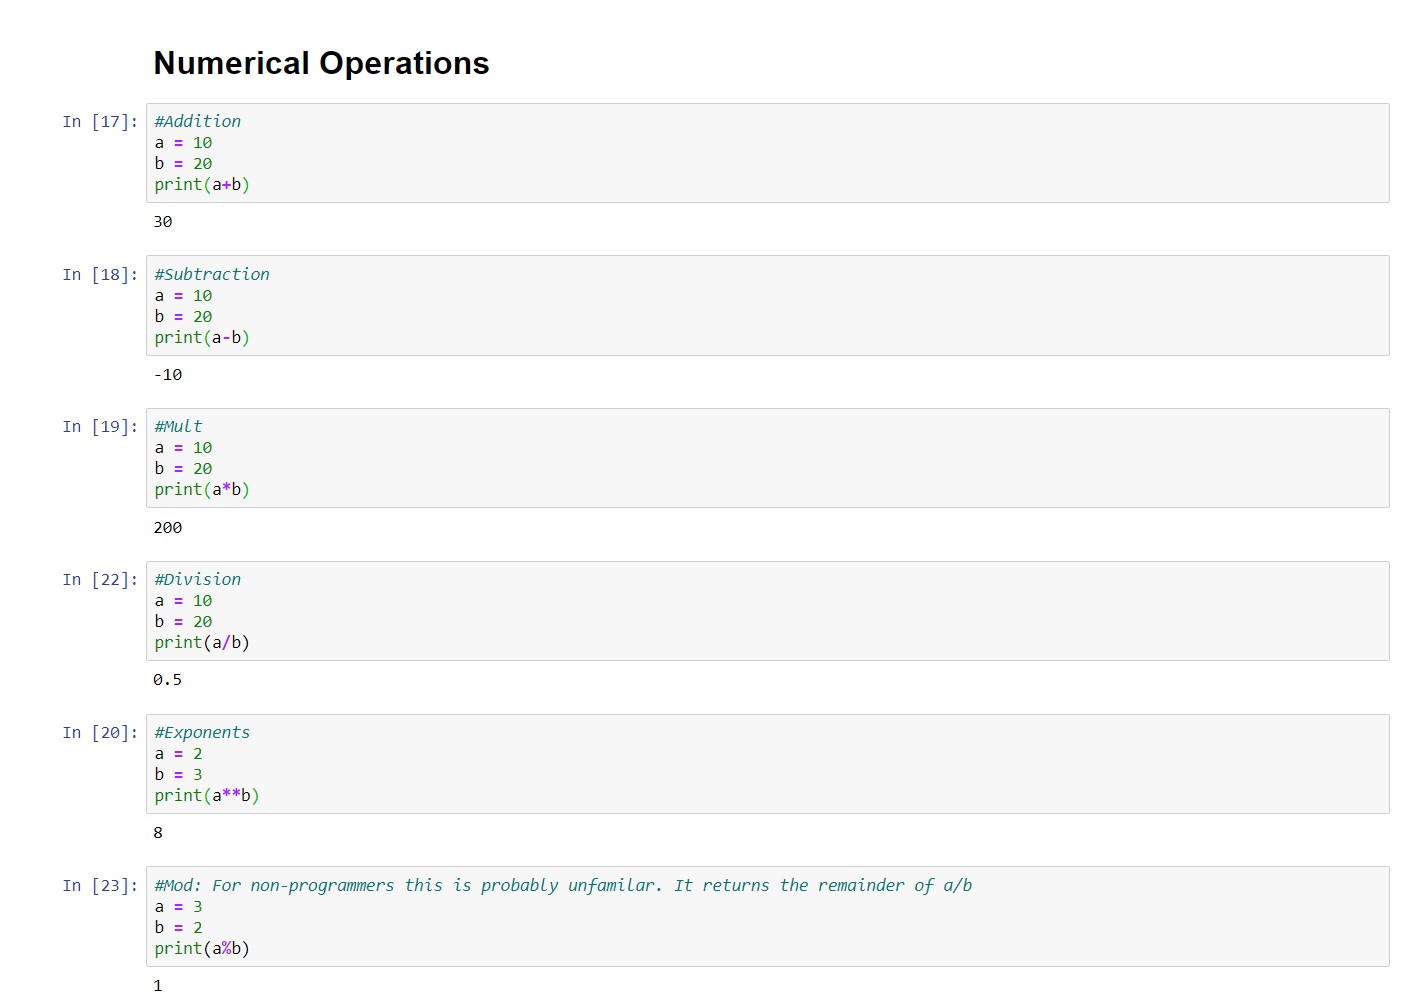Place cursor in print(a+b) line
This screenshot has height=1002, width=1408.
point(202,185)
